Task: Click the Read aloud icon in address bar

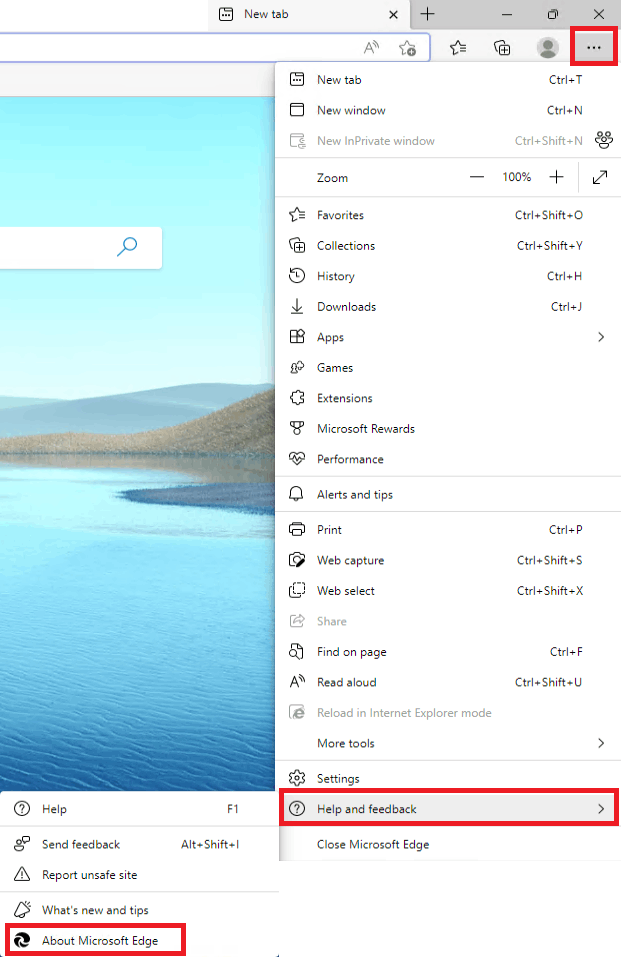Action: tap(371, 48)
